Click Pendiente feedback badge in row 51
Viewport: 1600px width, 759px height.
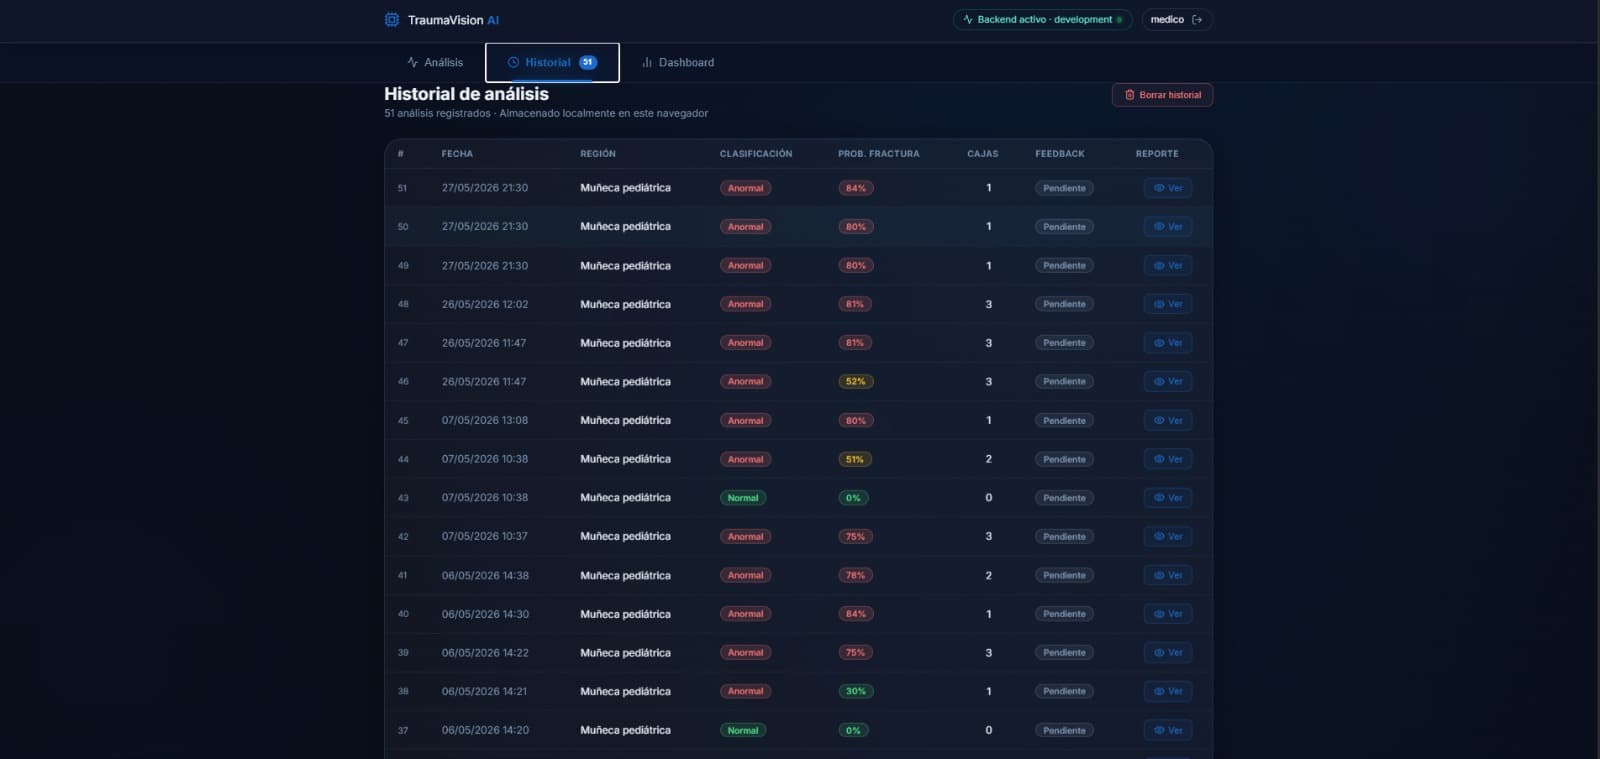point(1064,188)
